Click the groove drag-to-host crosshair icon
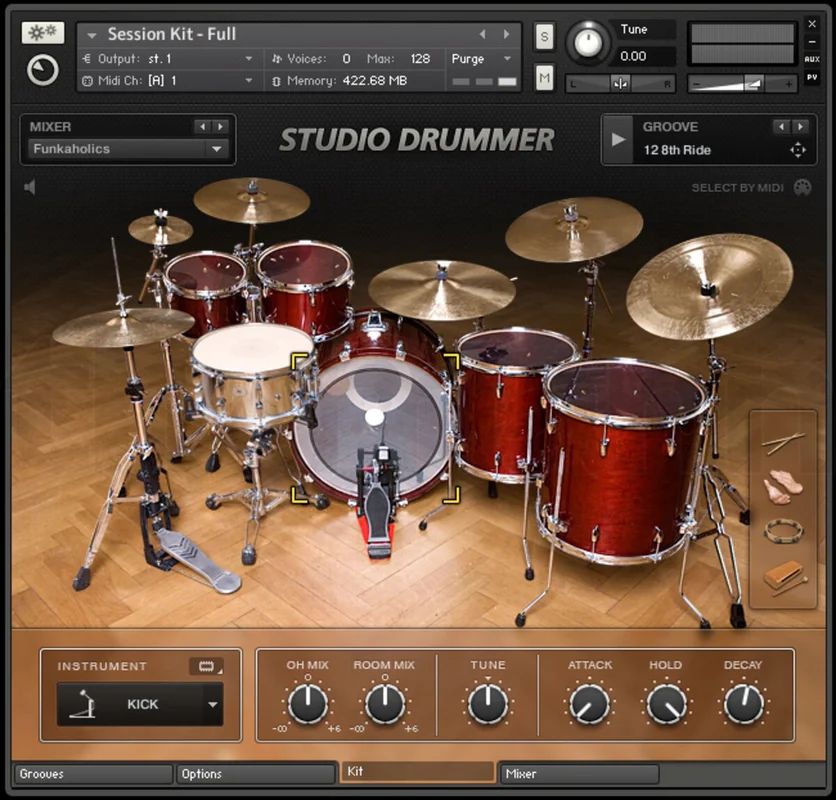The height and width of the screenshot is (800, 836). click(x=798, y=150)
